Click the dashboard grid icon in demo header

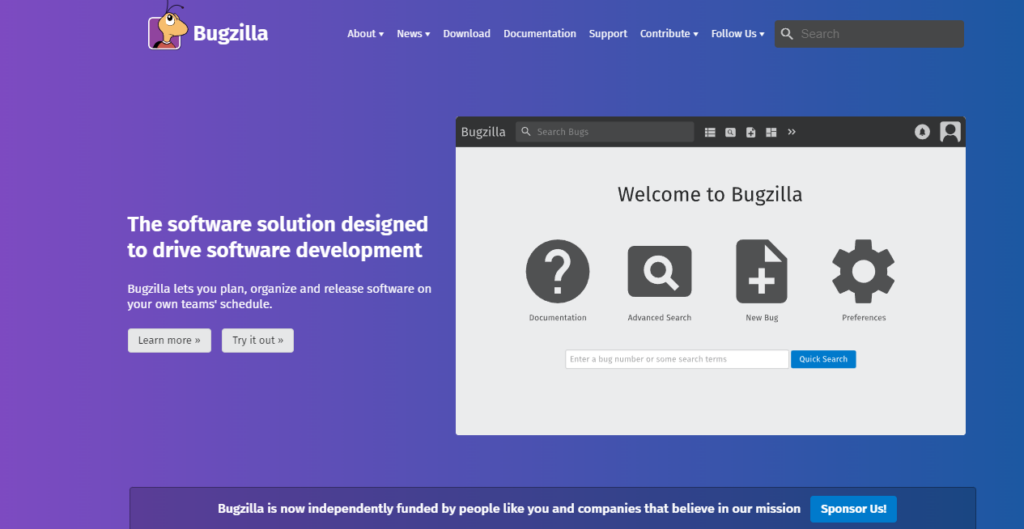(771, 132)
